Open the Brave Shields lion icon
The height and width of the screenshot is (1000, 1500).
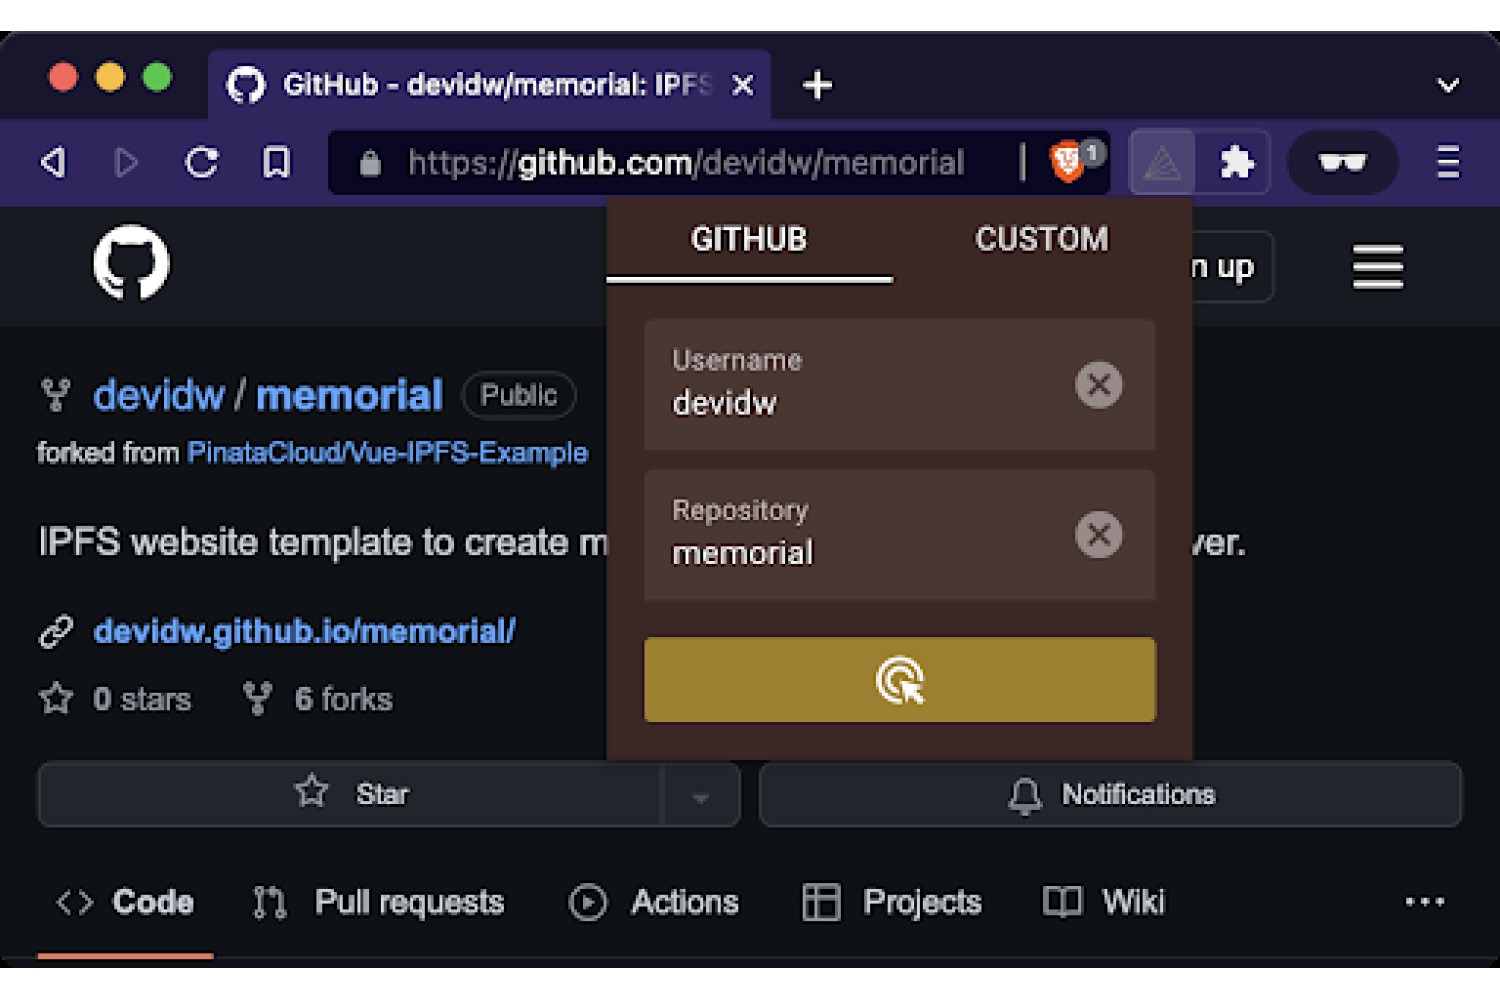pyautogui.click(x=1068, y=161)
